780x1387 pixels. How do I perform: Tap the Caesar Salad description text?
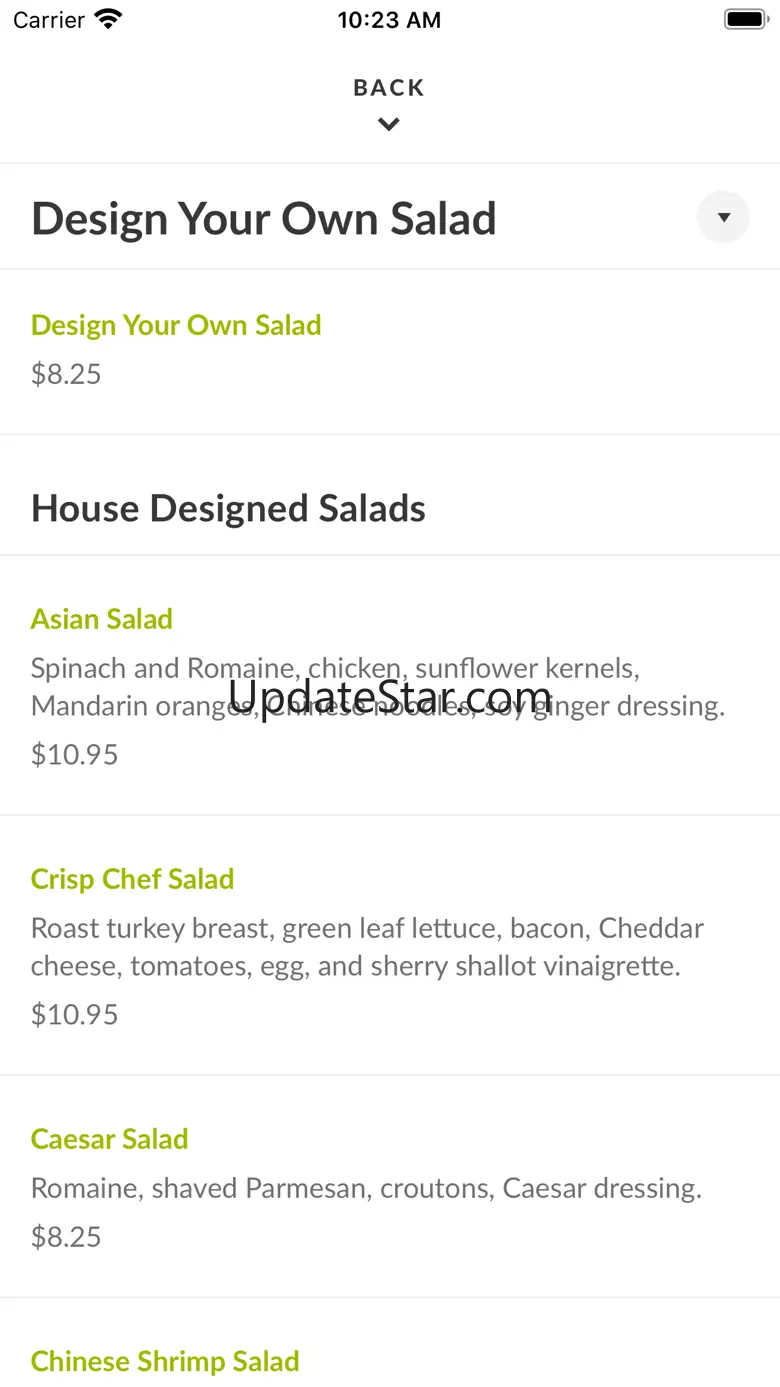[x=366, y=1188]
